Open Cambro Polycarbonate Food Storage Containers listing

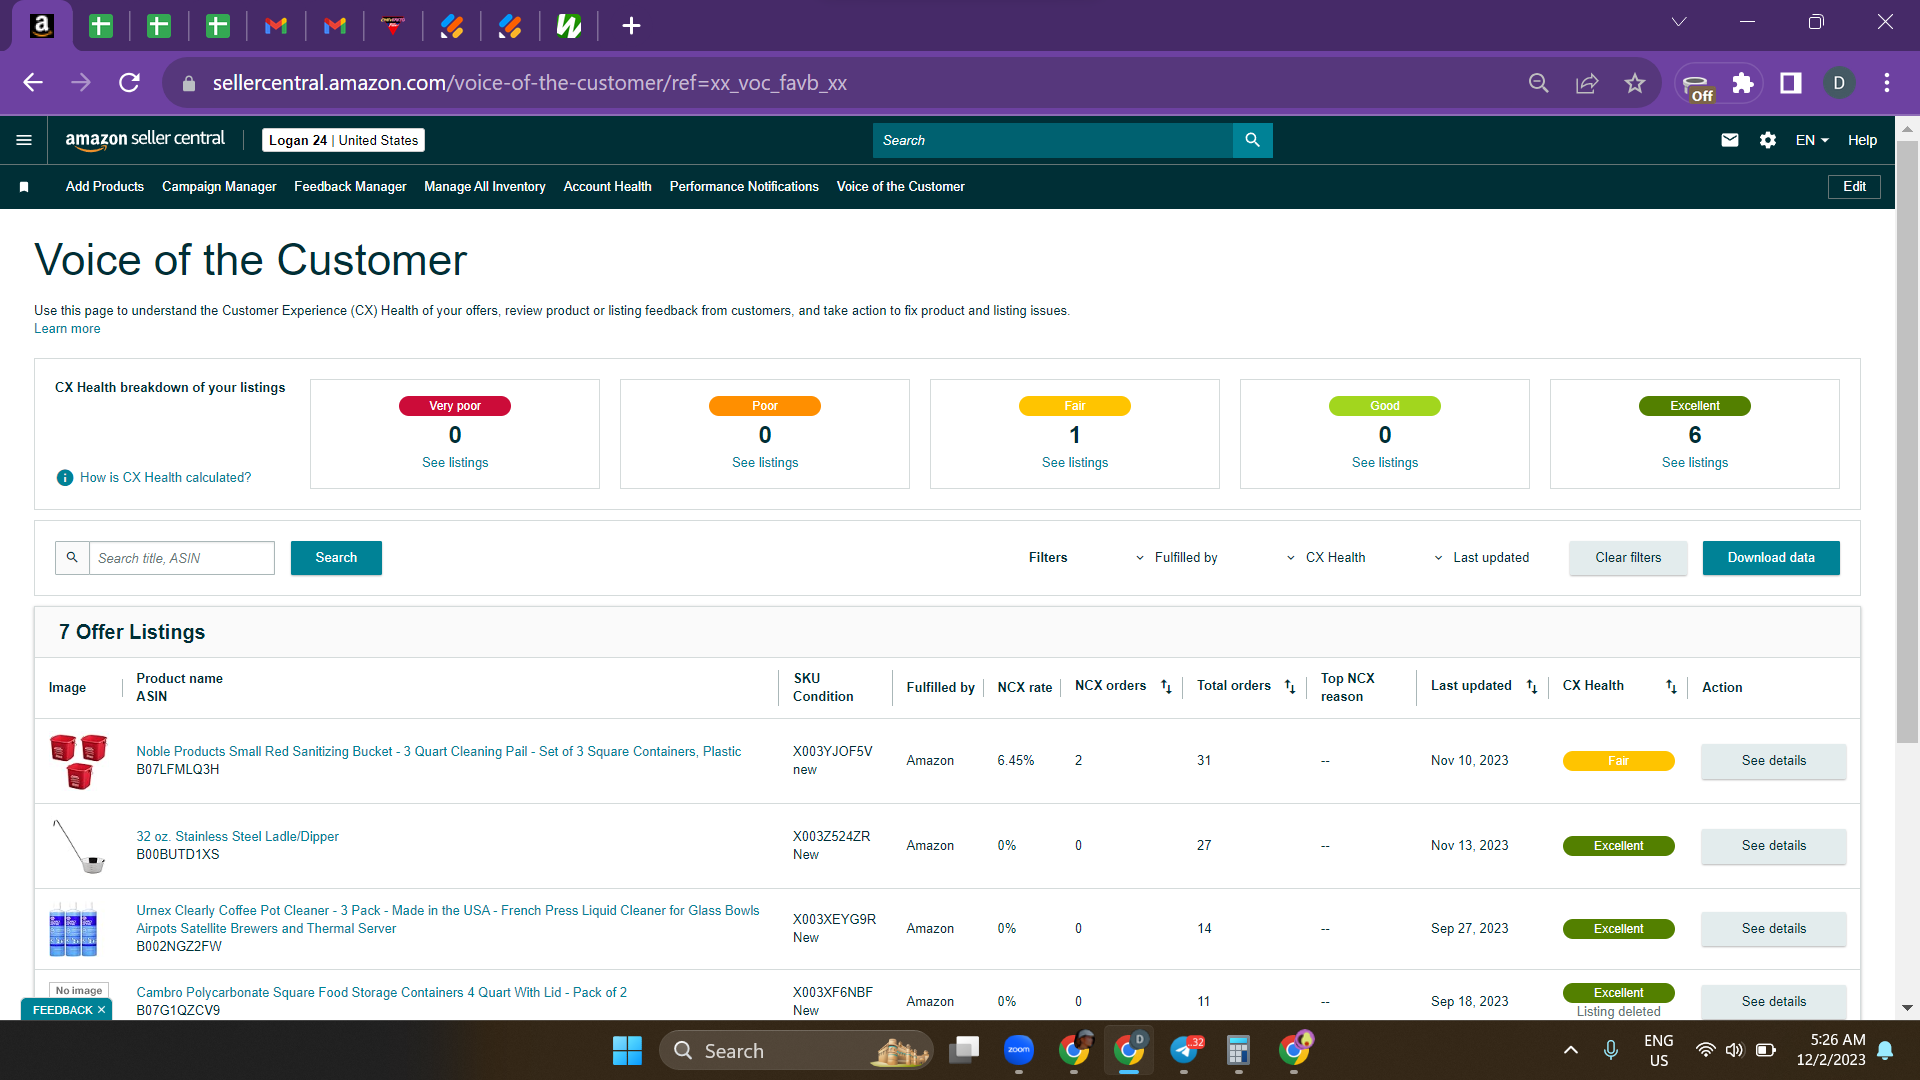381,993
